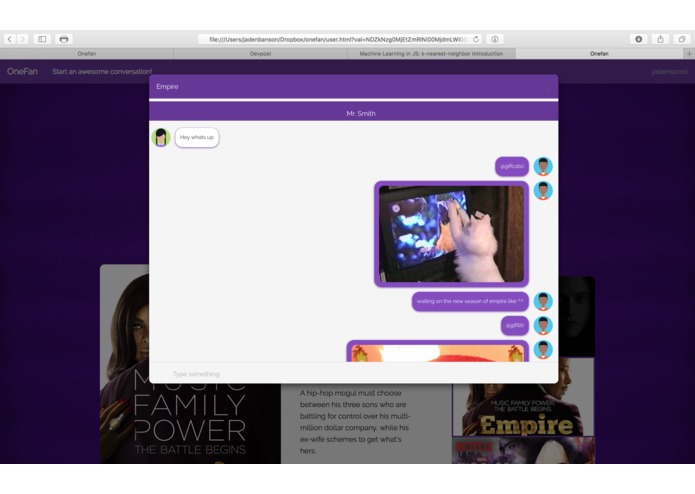The width and height of the screenshot is (695, 494).
Task: Click avatar beside 'waiting on the new season'
Action: [x=543, y=301]
